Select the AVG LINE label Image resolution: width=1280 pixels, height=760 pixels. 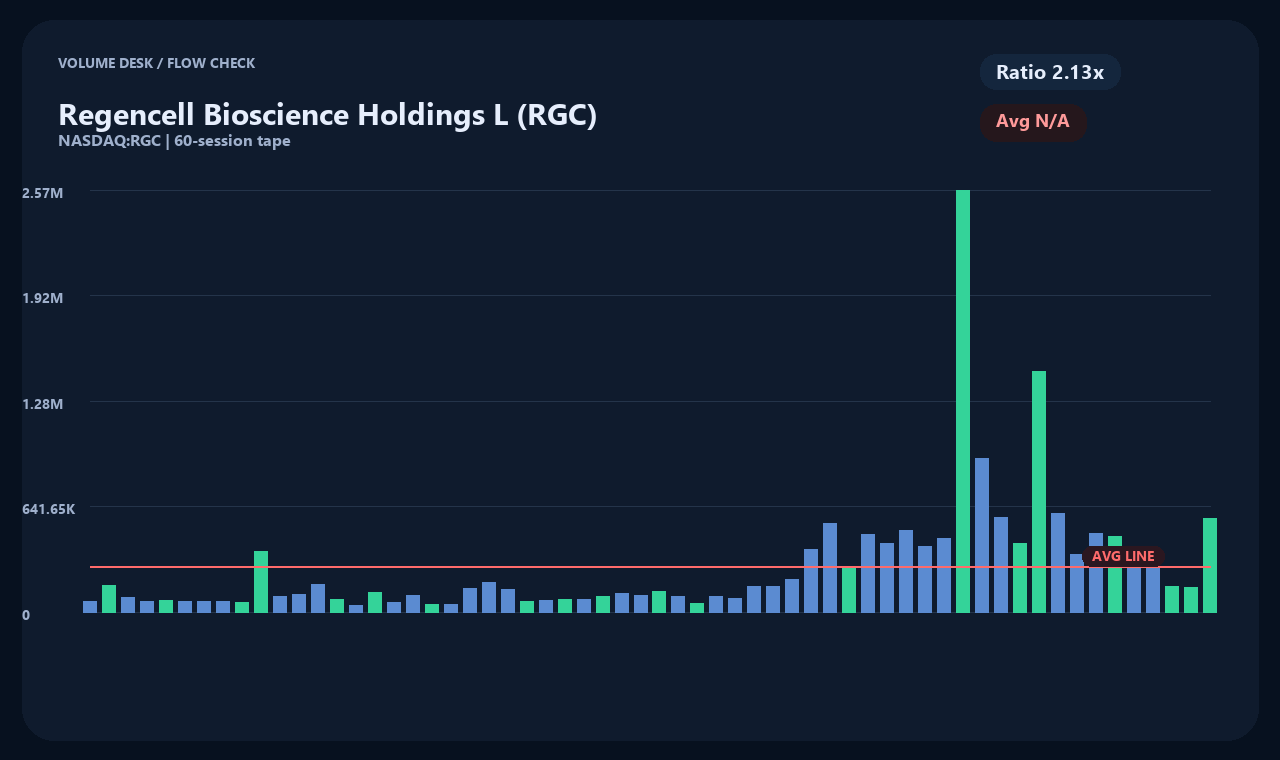pos(1123,556)
